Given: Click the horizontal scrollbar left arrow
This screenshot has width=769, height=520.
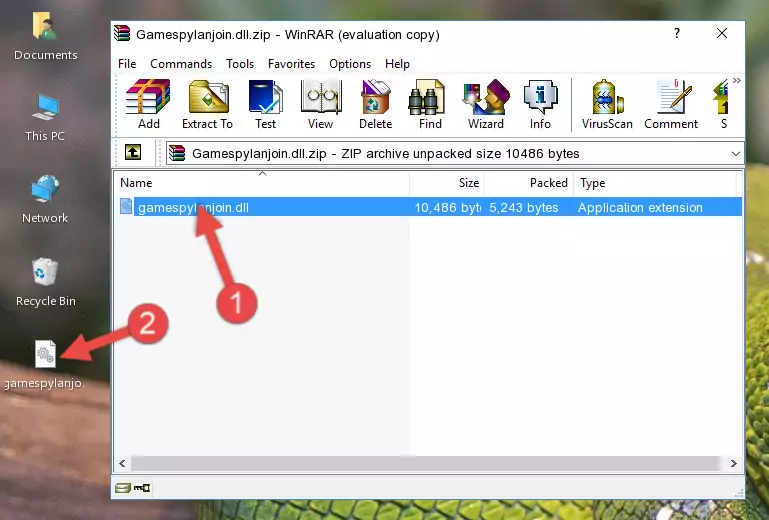Looking at the screenshot, I should (122, 463).
